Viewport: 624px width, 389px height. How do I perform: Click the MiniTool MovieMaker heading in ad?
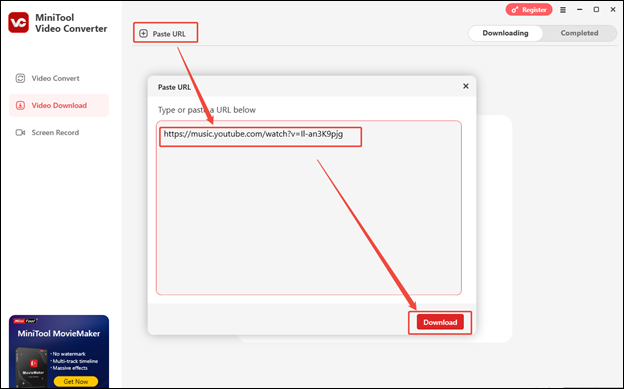pyautogui.click(x=59, y=334)
